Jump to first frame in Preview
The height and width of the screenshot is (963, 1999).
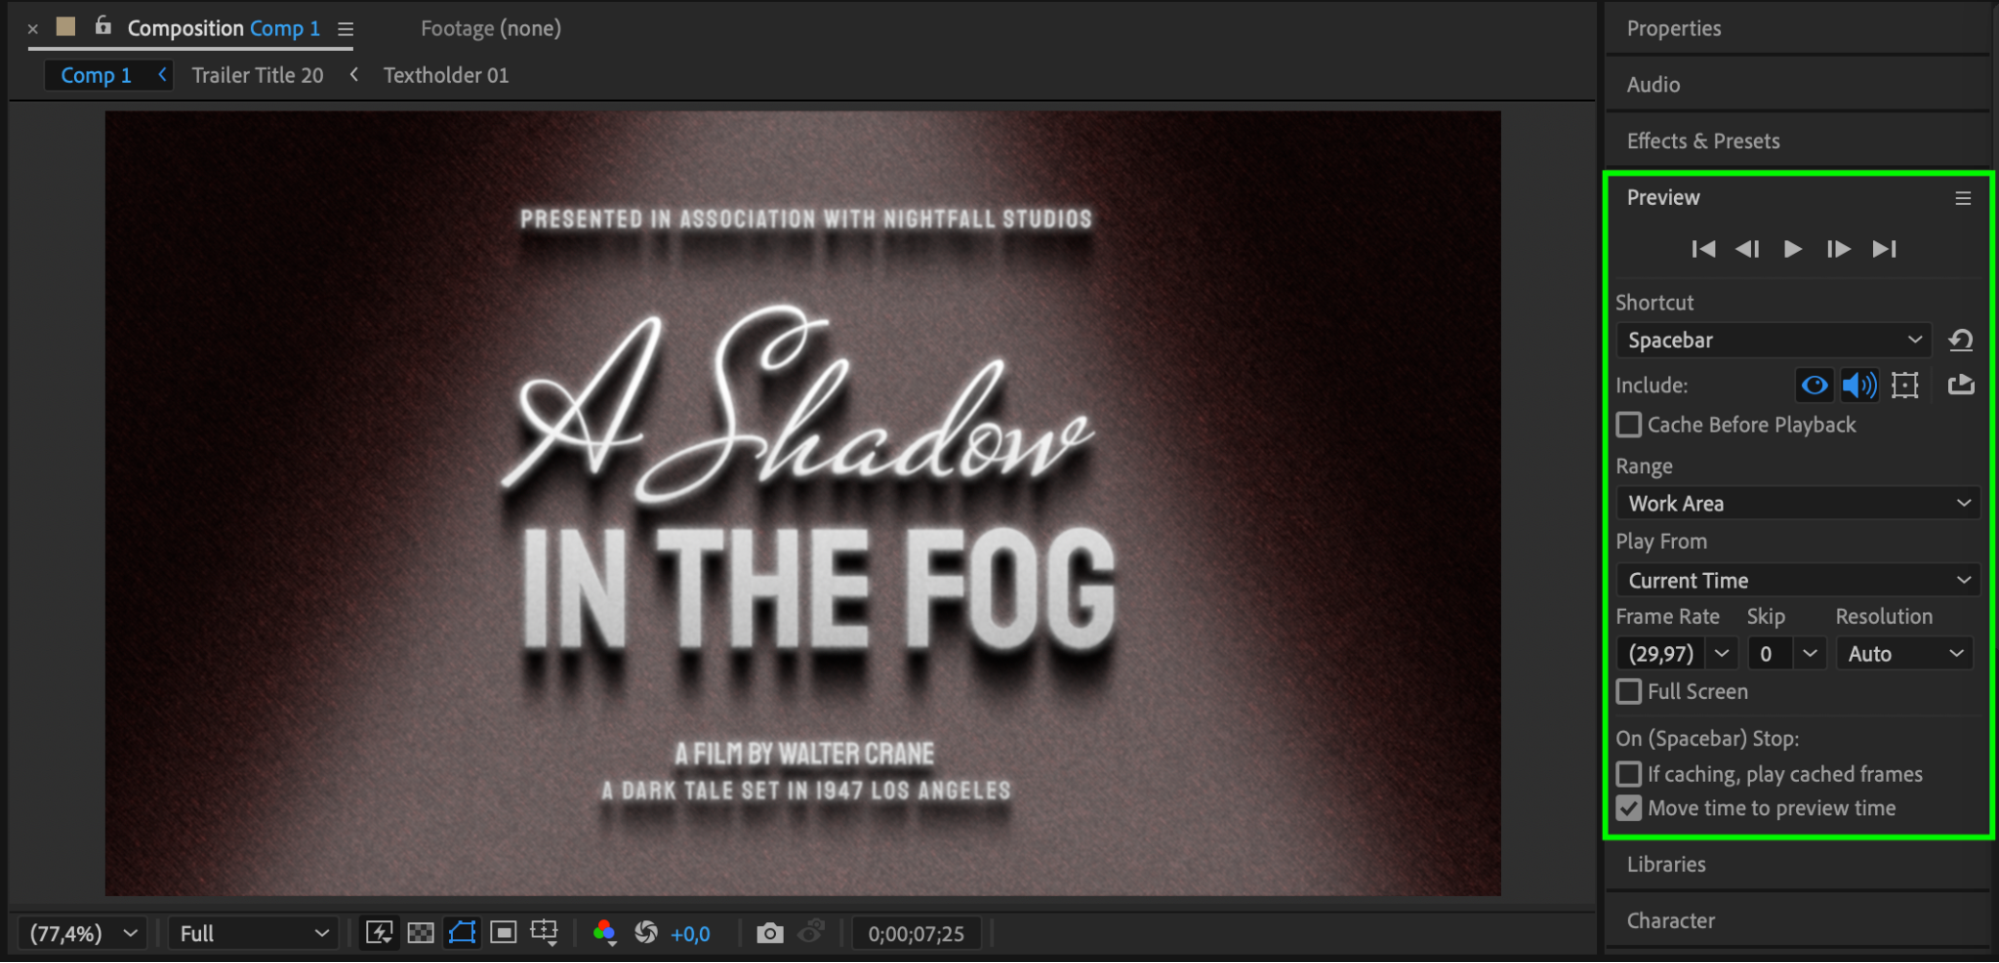[x=1703, y=249]
